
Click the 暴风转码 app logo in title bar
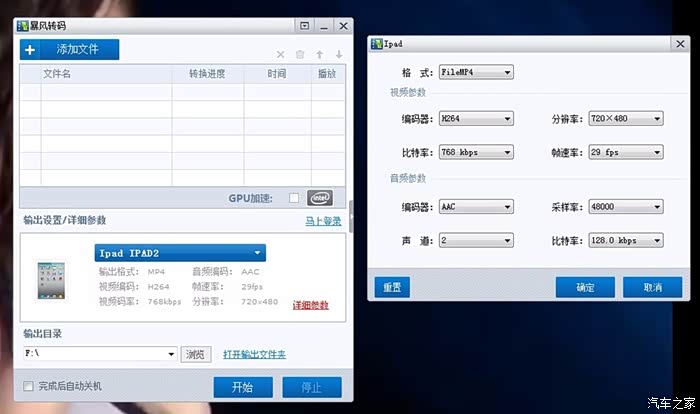tap(22, 26)
